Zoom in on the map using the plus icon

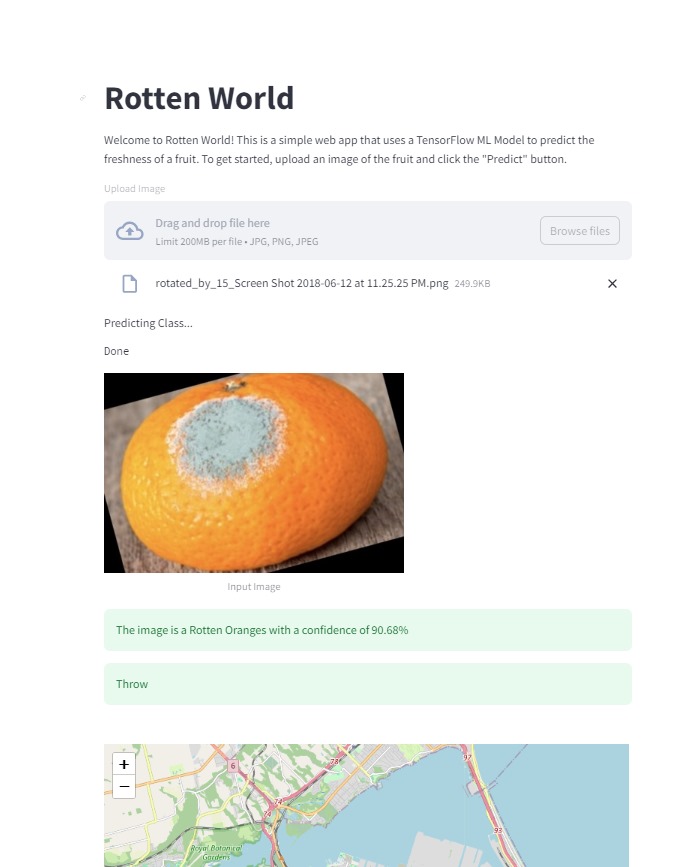click(124, 764)
